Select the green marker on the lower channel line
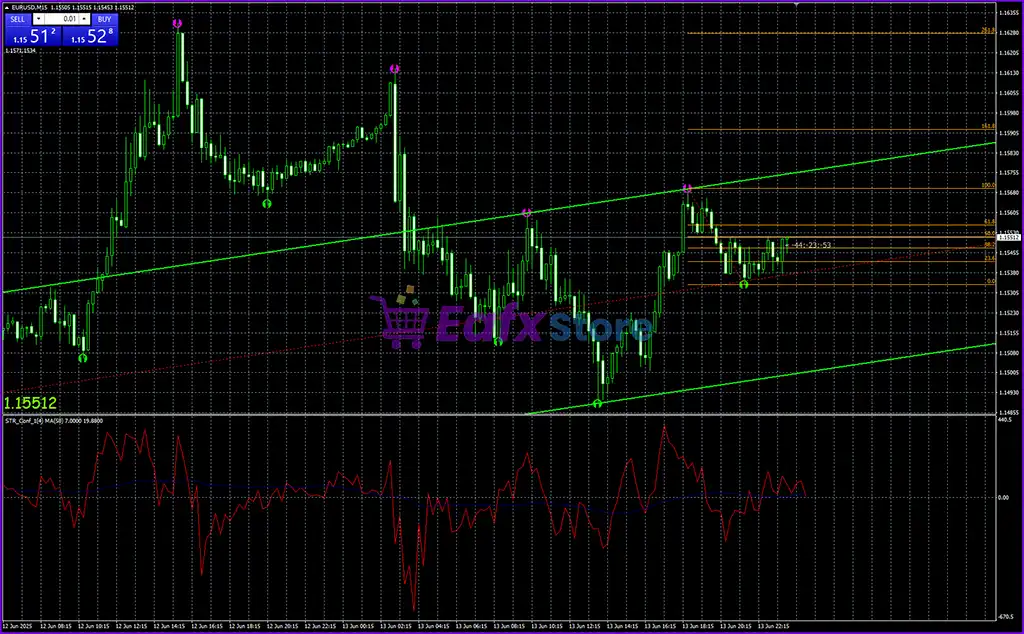The image size is (1024, 634). click(597, 404)
